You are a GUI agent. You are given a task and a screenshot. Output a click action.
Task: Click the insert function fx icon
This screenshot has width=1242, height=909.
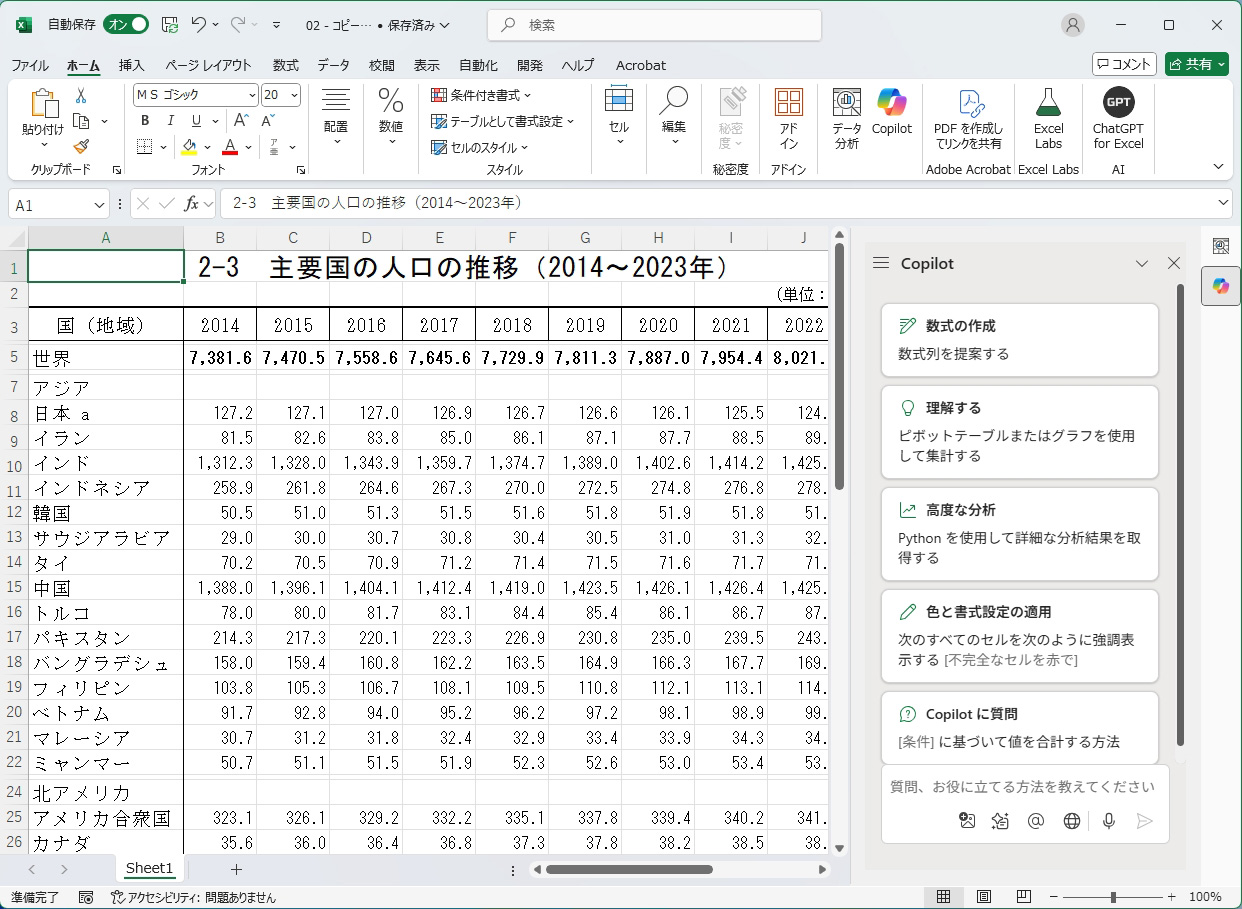click(190, 204)
